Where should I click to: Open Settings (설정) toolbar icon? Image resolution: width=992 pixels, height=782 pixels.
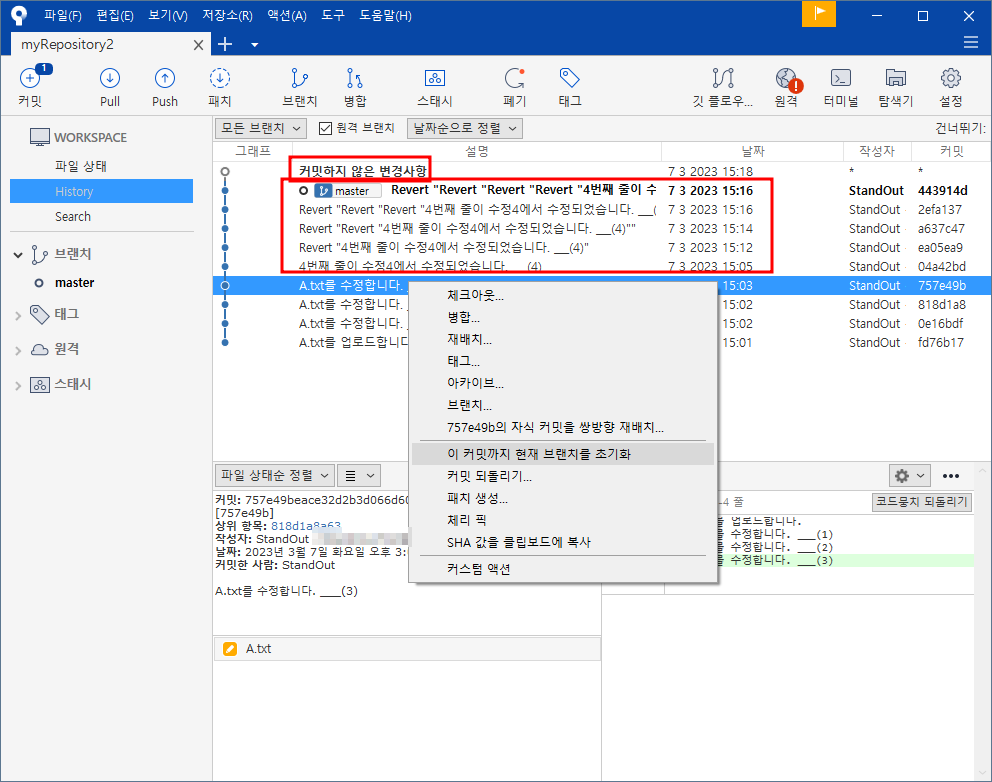pos(950,87)
